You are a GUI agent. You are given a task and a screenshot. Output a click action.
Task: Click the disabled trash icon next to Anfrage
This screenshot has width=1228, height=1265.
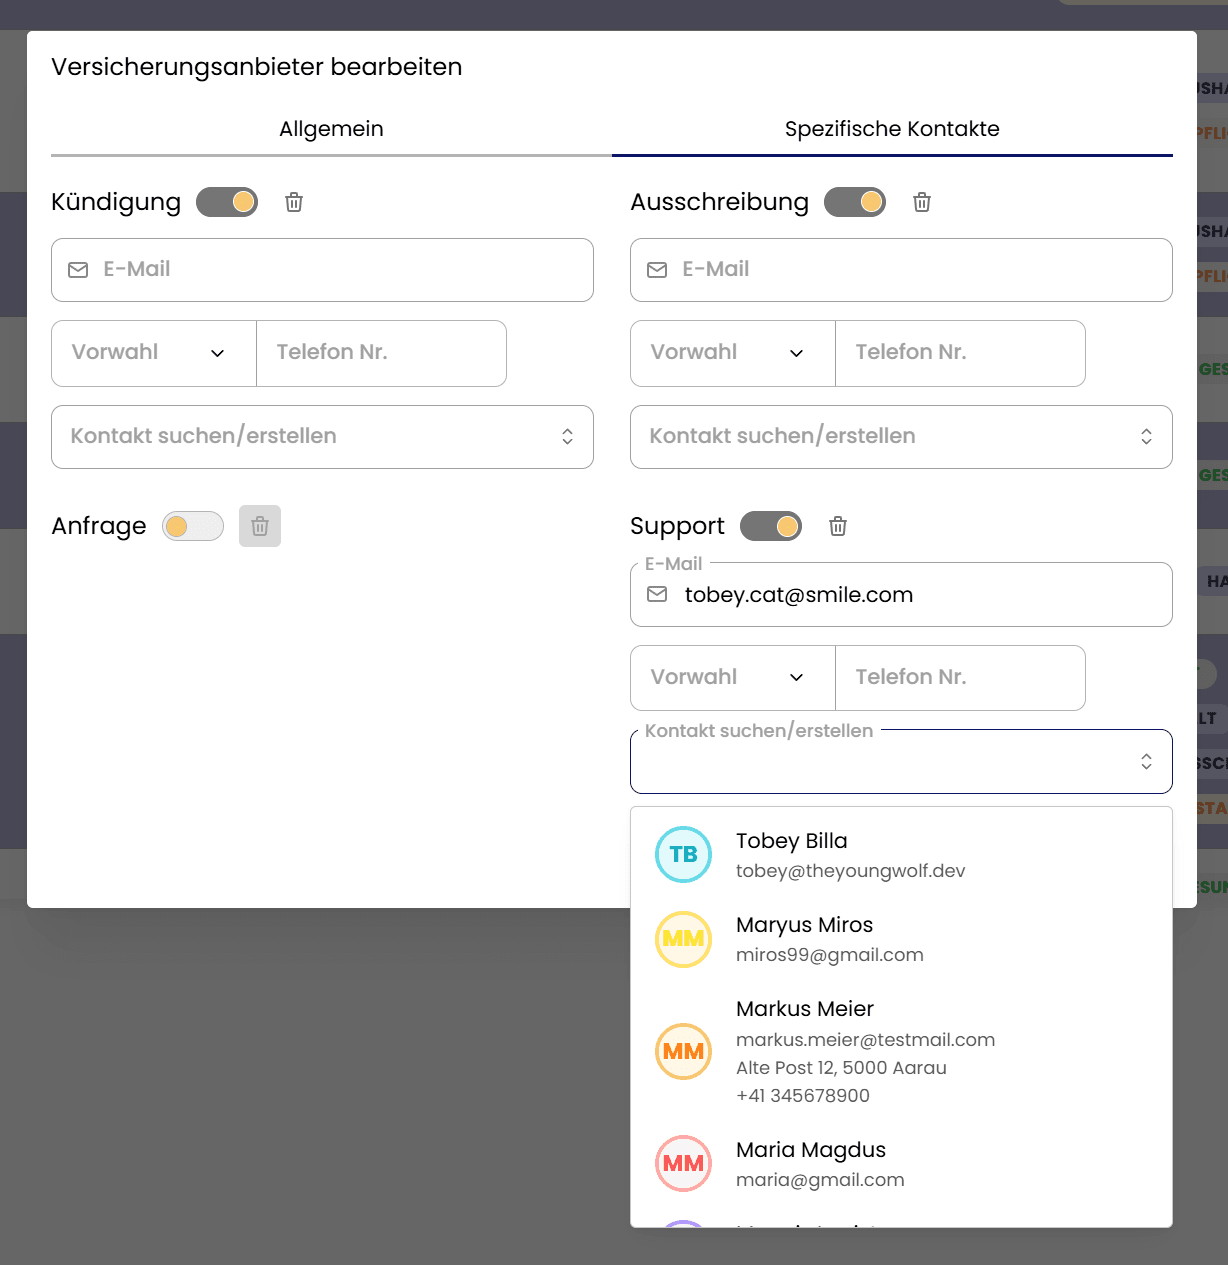pos(260,526)
